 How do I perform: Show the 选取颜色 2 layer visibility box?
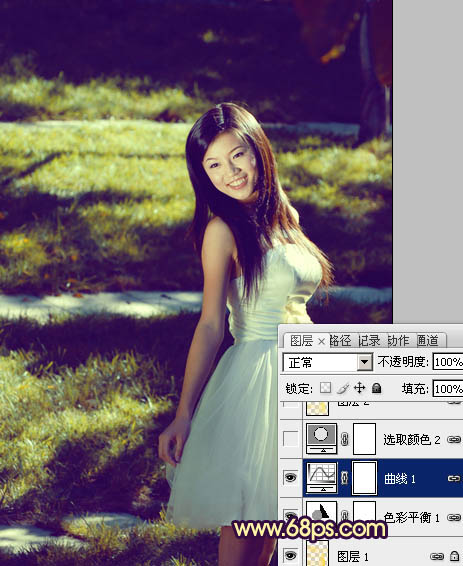coord(291,439)
